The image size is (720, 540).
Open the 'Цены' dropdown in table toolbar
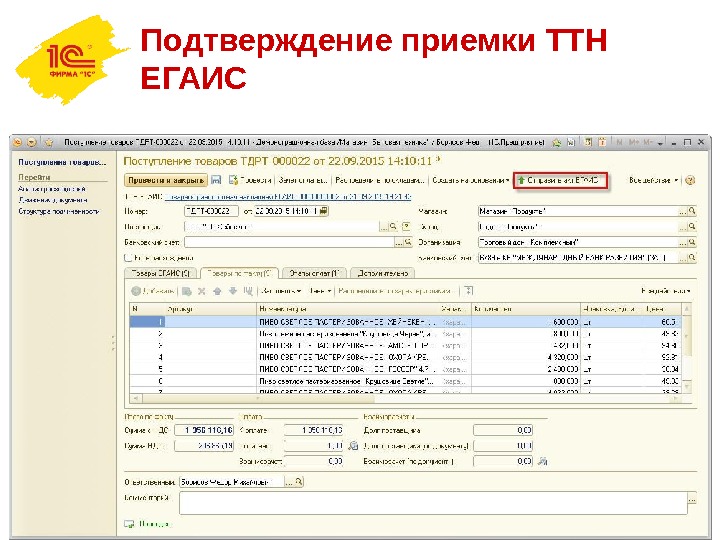tap(321, 291)
